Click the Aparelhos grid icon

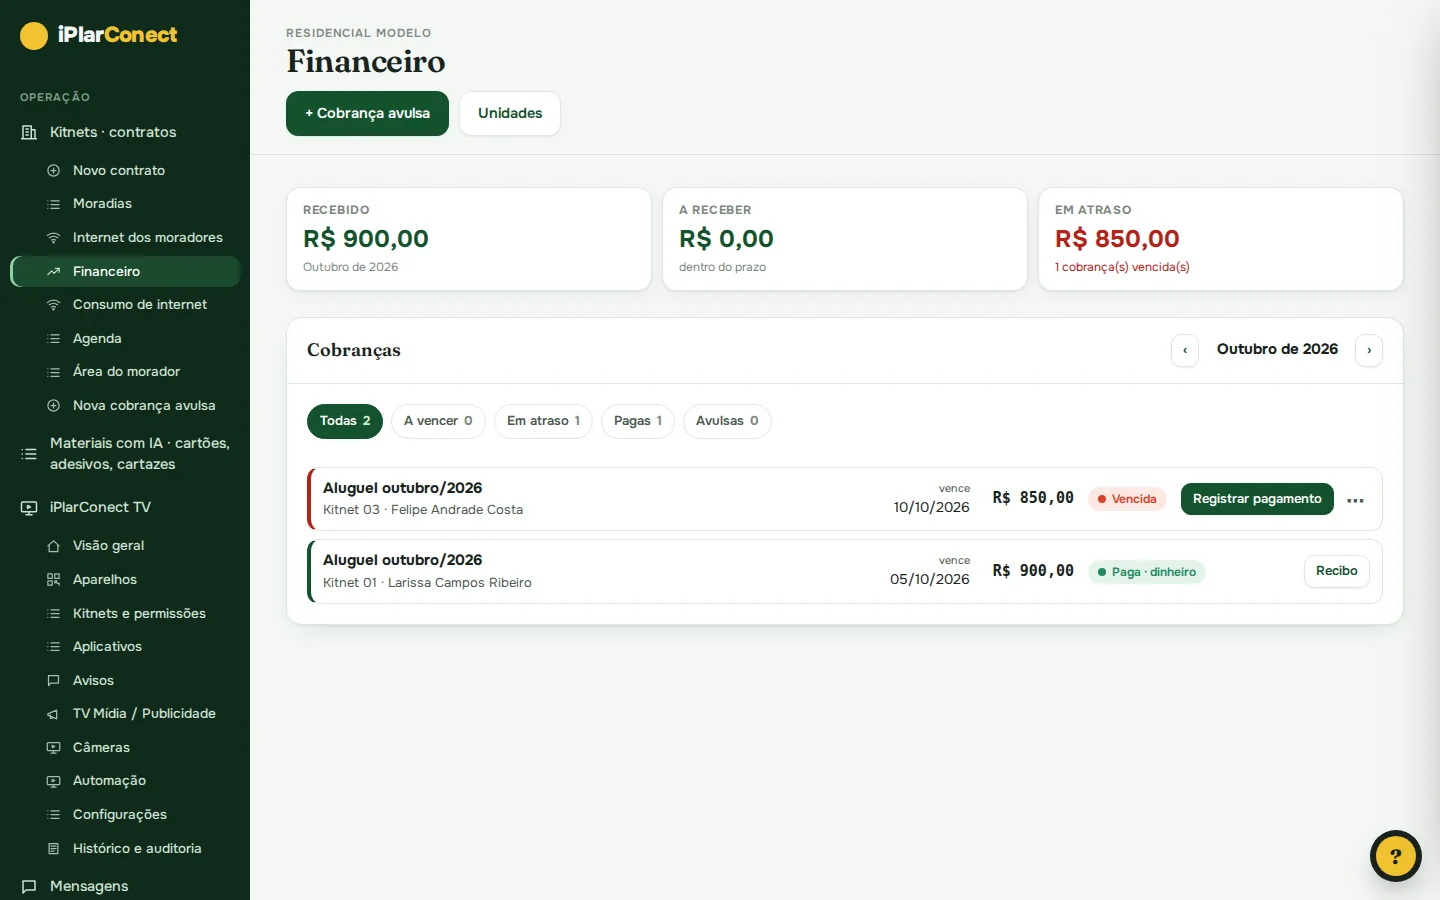(x=54, y=579)
